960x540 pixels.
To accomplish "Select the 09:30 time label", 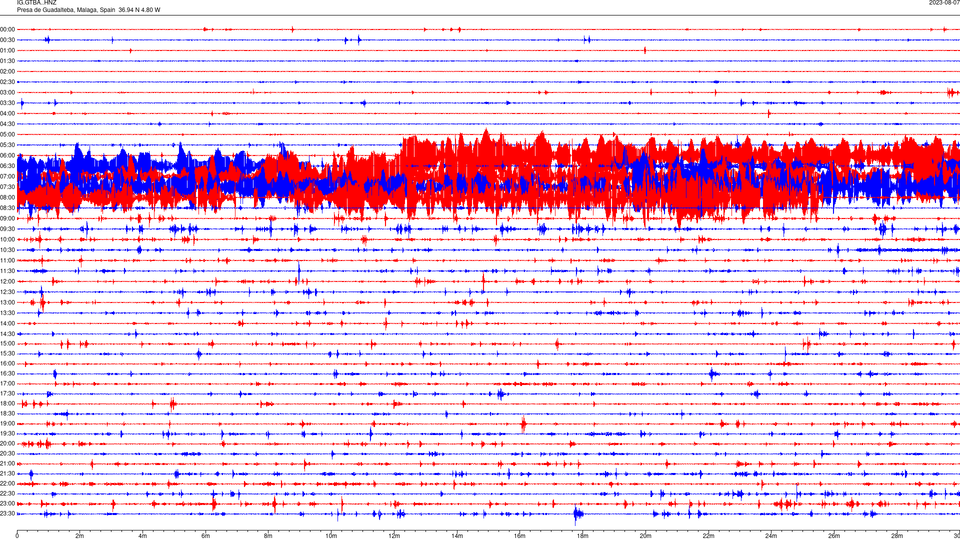I will click(7, 229).
